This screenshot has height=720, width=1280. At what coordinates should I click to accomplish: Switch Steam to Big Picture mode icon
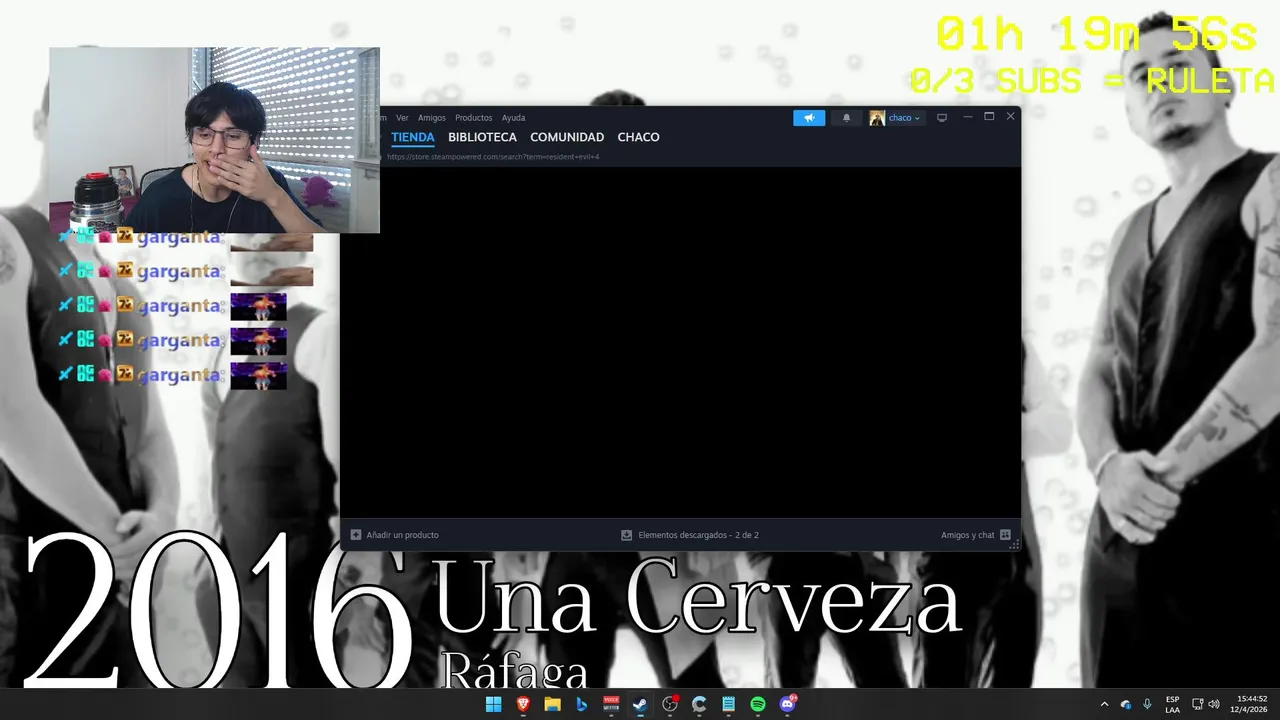click(941, 118)
